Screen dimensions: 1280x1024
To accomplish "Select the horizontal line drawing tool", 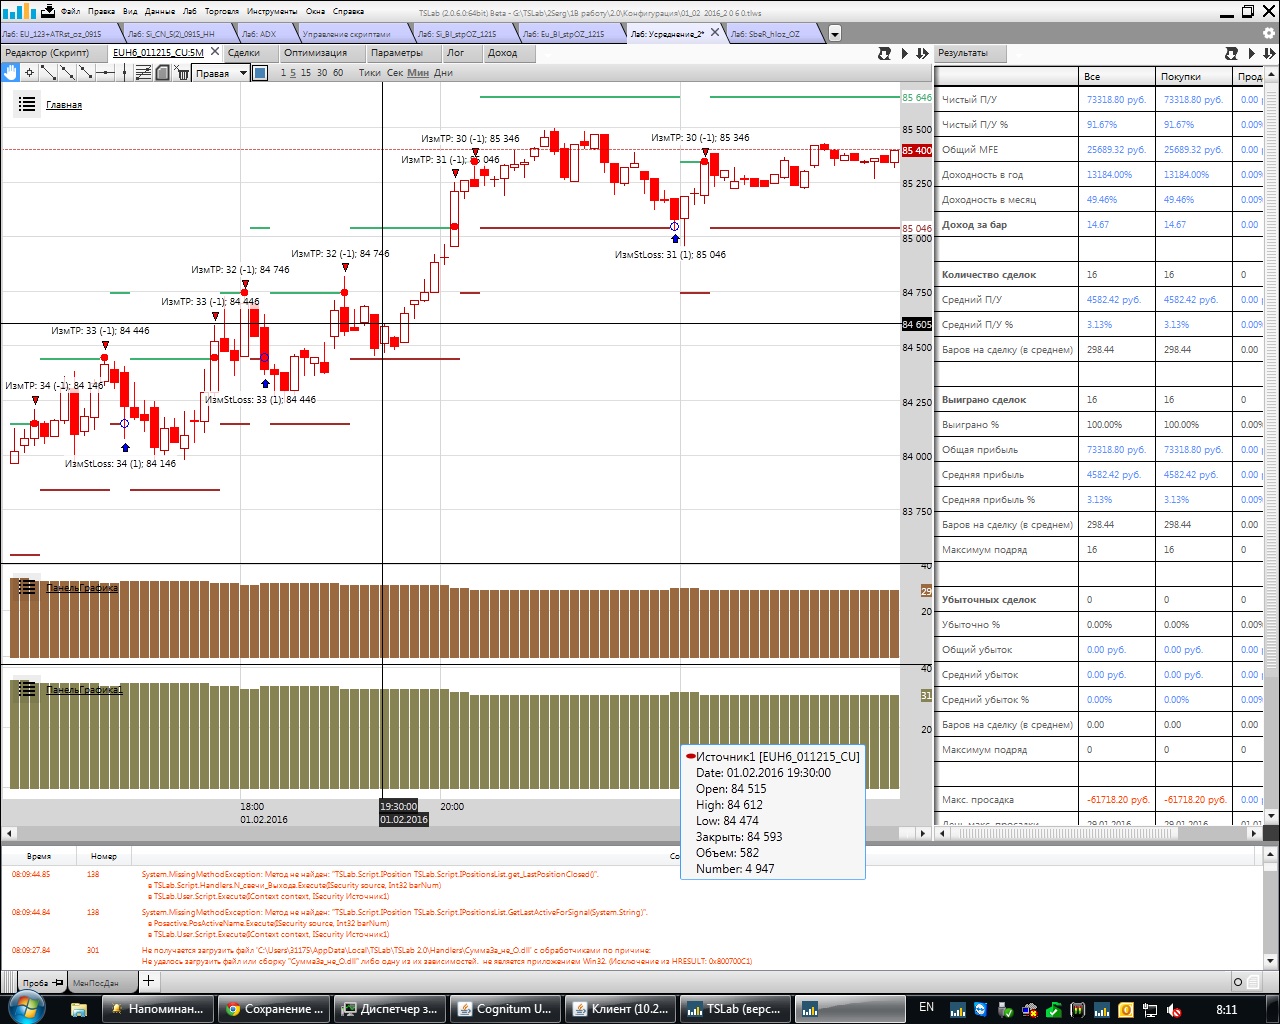I will pos(105,73).
